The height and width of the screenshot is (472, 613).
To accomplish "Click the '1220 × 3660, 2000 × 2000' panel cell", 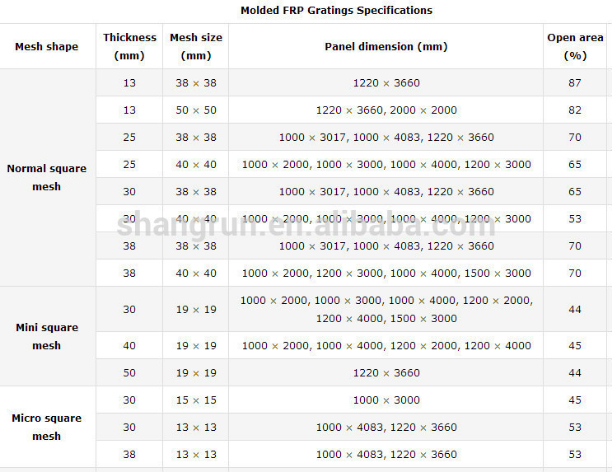I will (x=386, y=110).
